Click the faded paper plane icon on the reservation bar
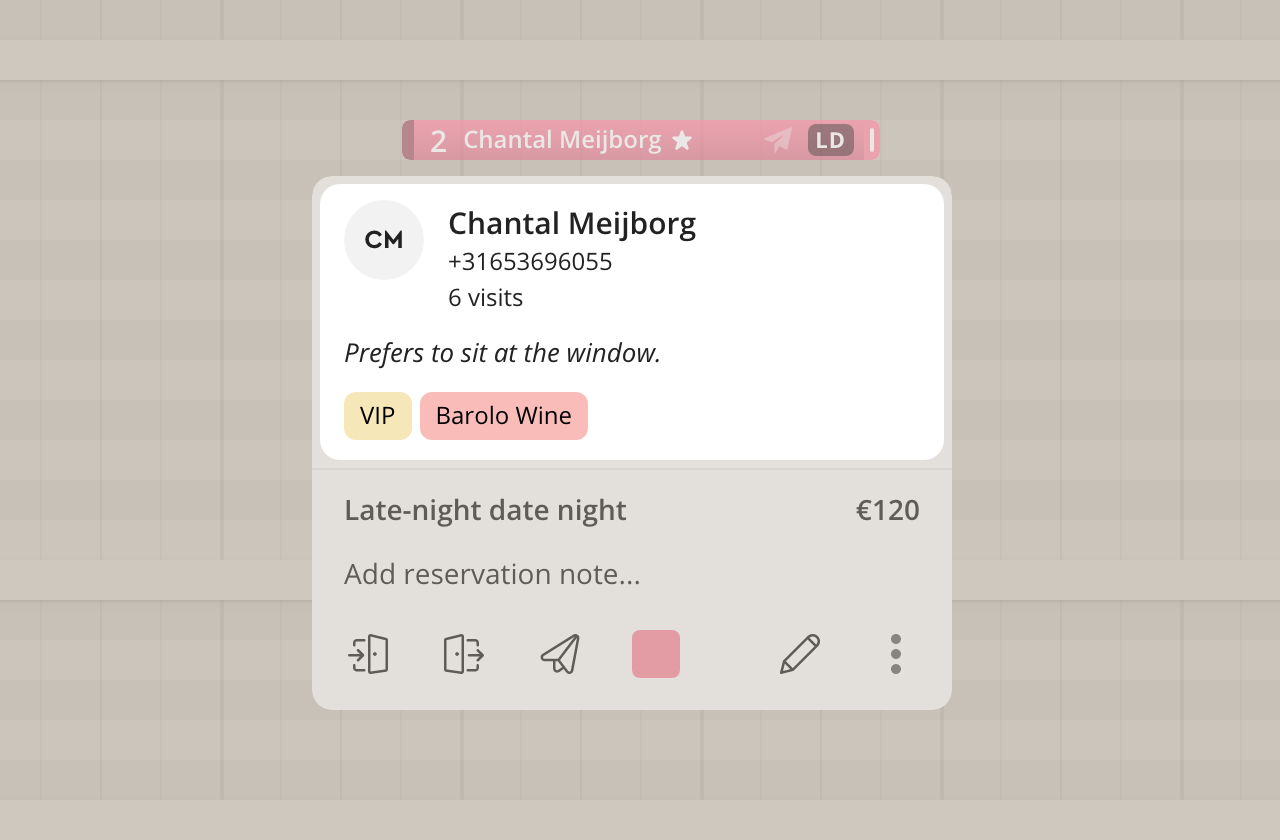1280x840 pixels. 779,140
